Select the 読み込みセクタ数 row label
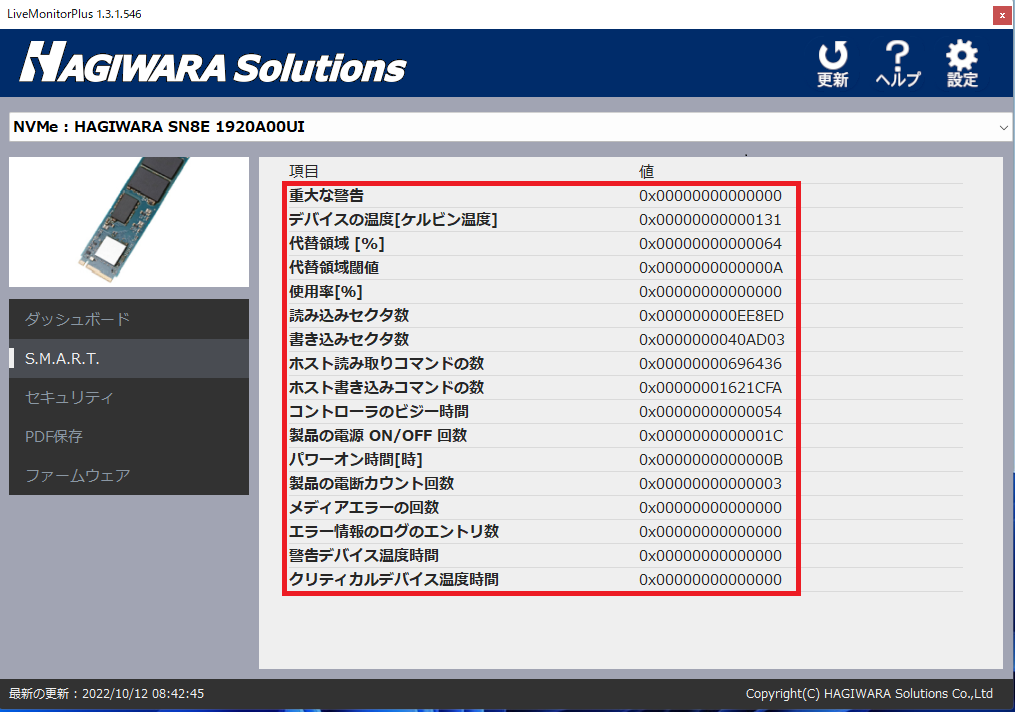The image size is (1015, 712). (x=349, y=315)
